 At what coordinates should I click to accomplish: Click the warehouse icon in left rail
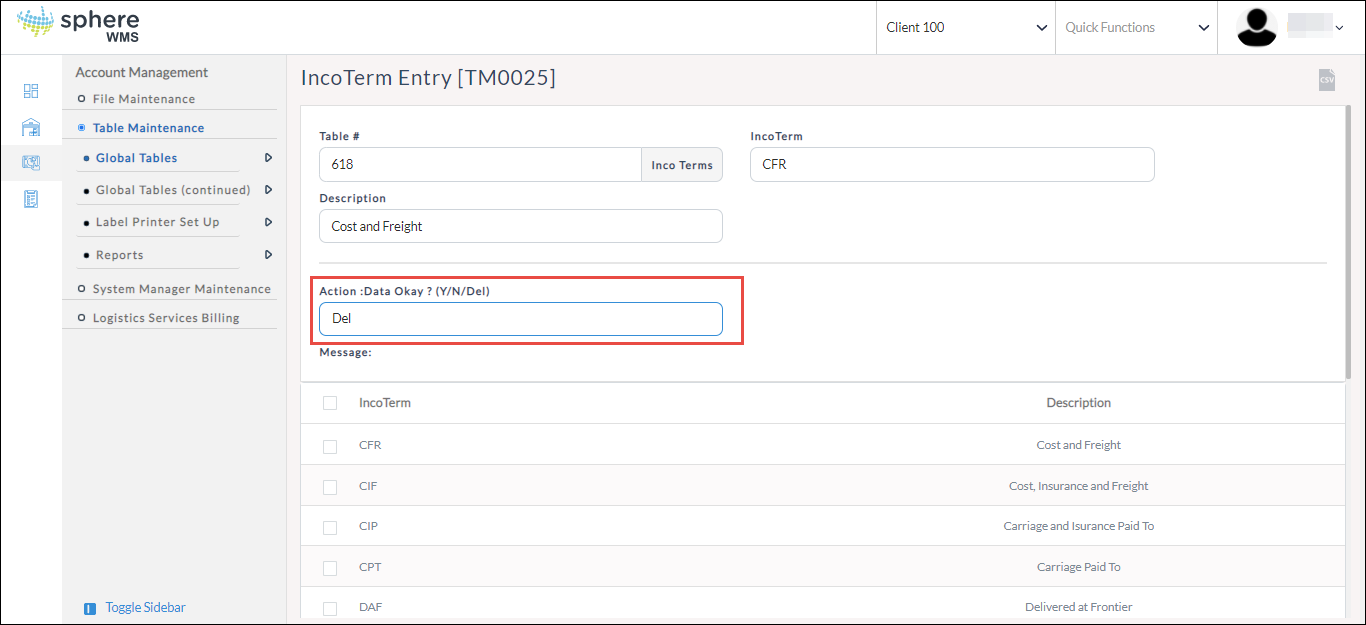[x=31, y=127]
